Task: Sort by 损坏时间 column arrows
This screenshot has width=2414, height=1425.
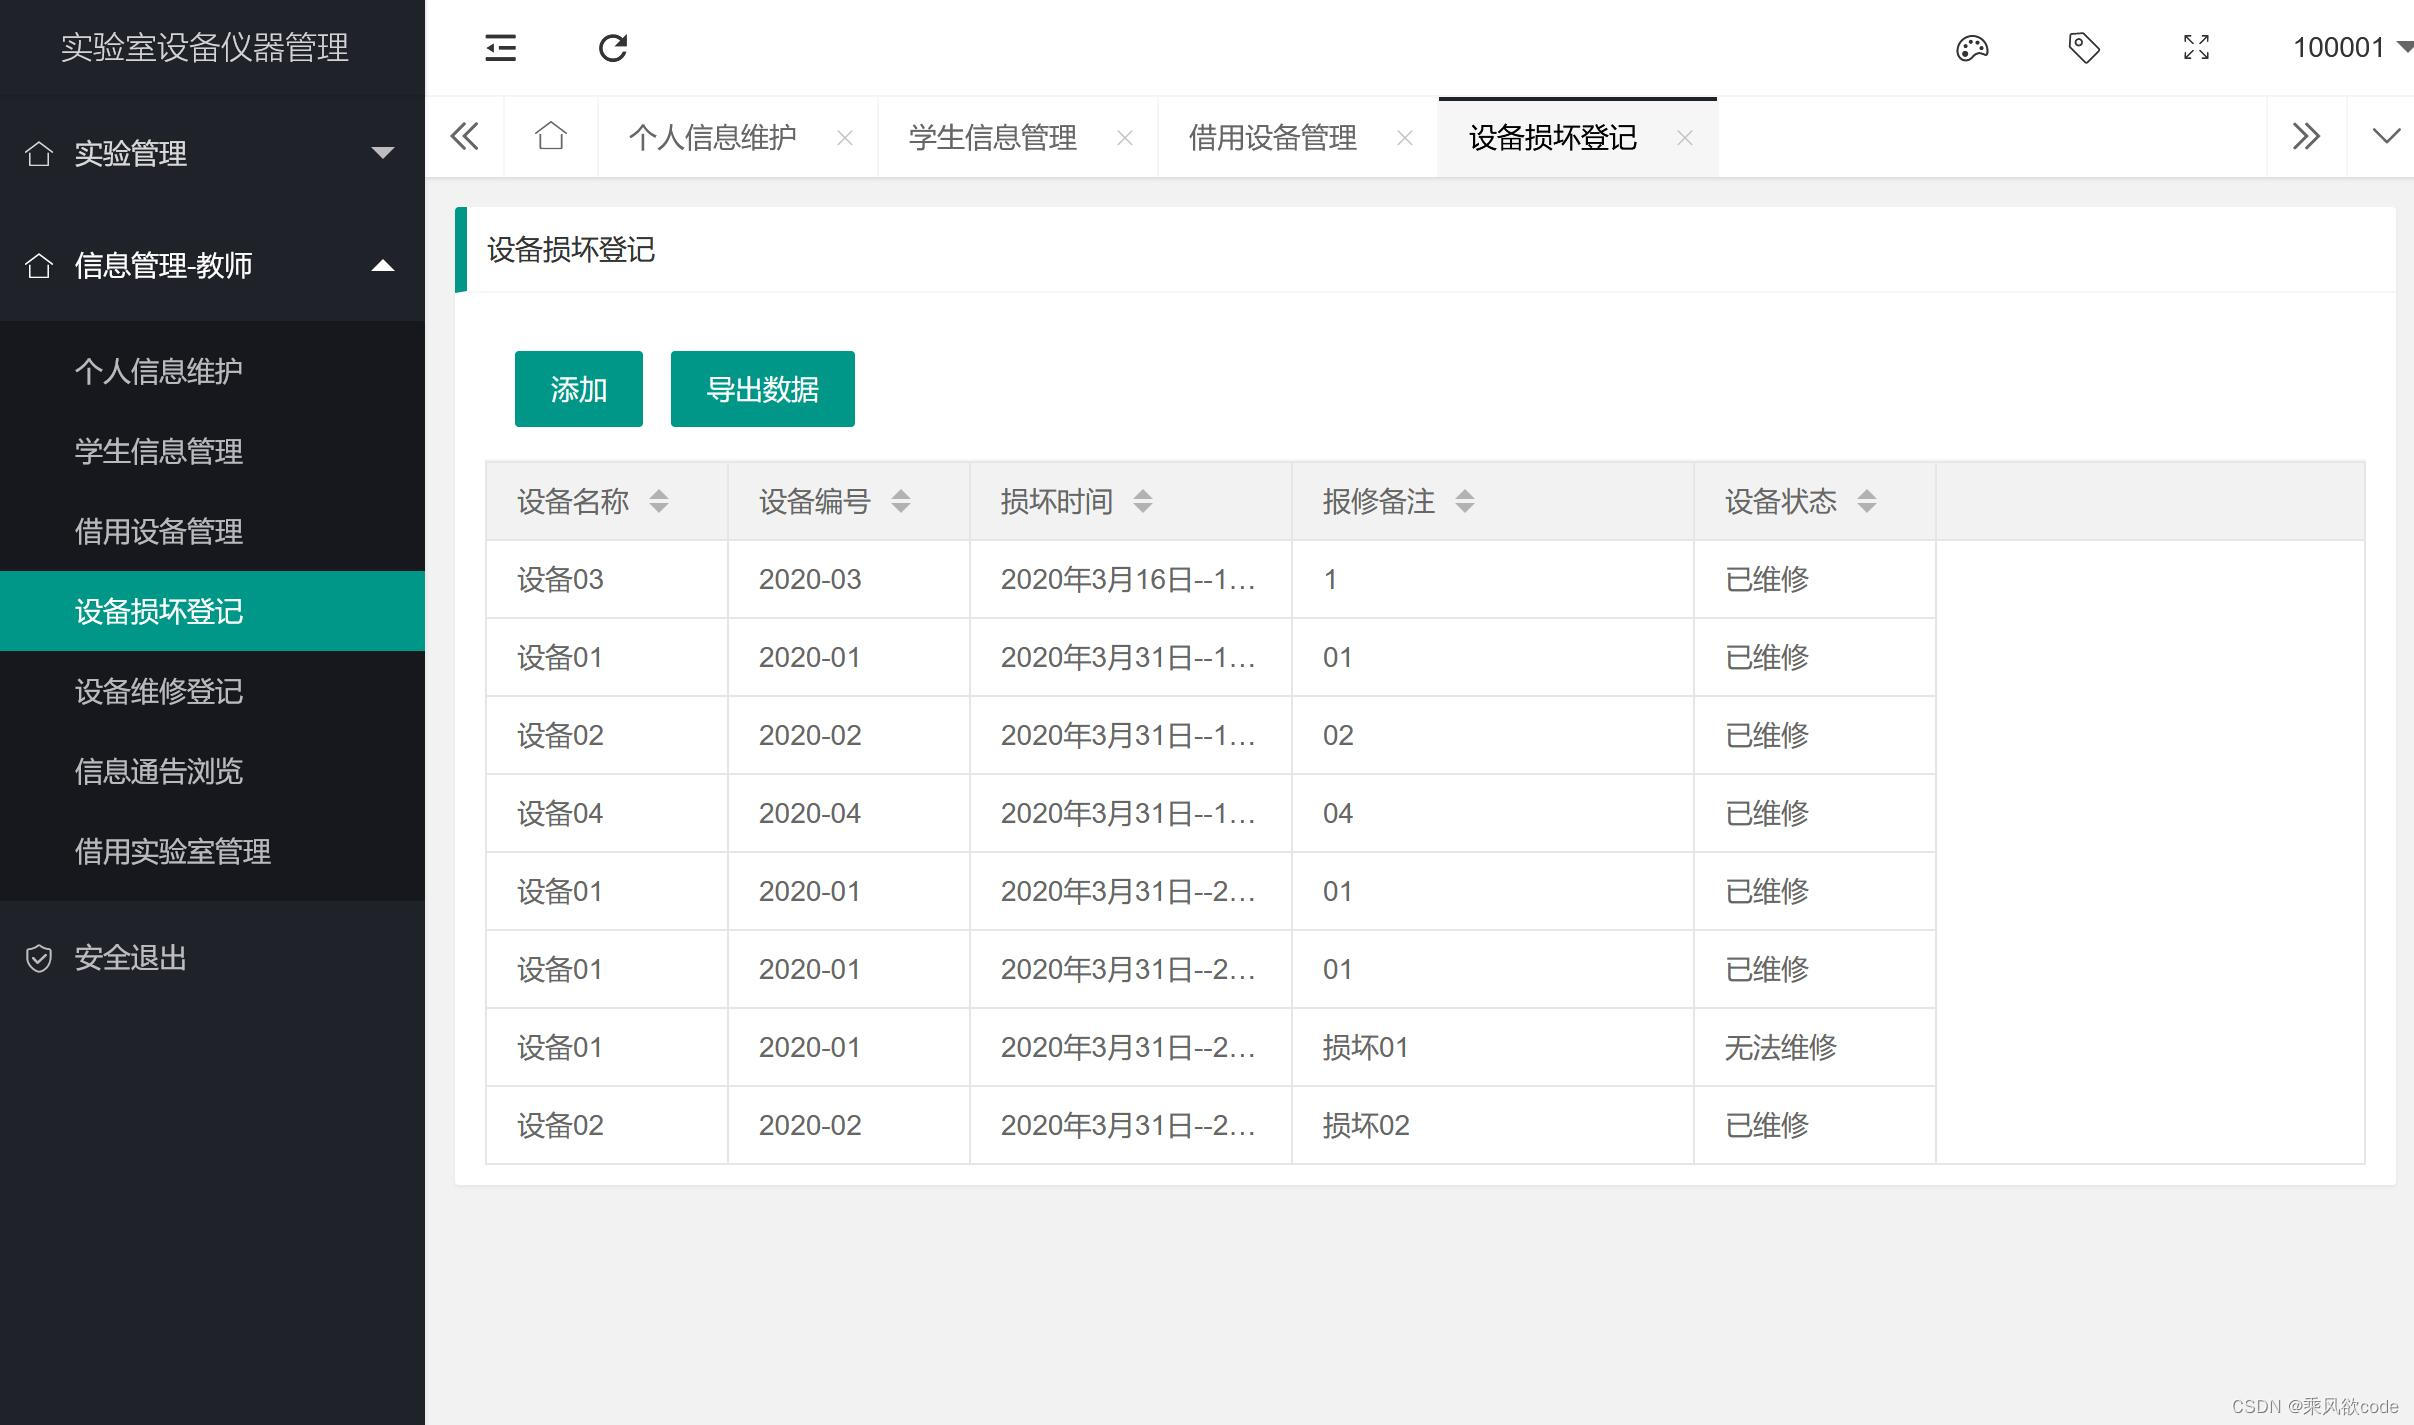Action: [1142, 501]
